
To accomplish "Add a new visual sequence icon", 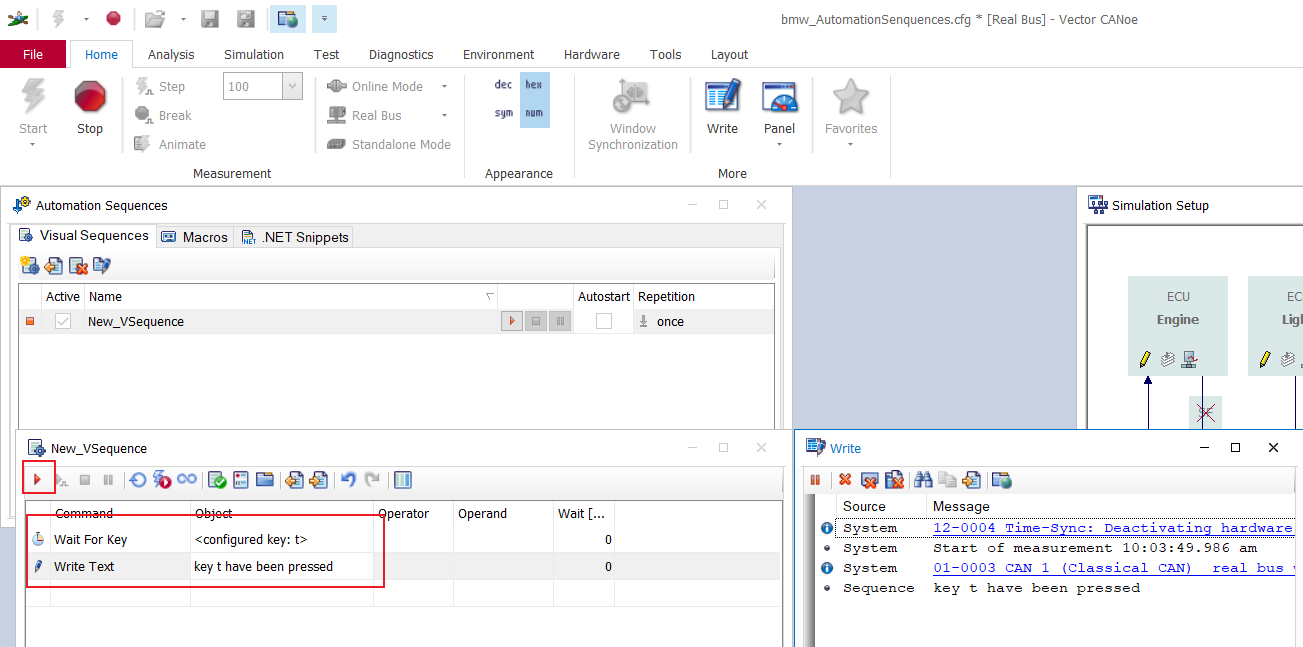I will point(30,265).
